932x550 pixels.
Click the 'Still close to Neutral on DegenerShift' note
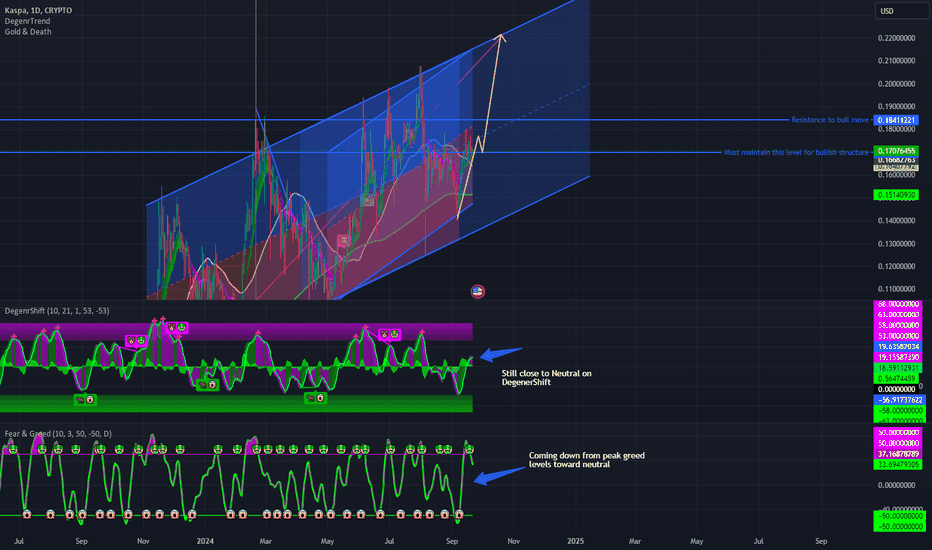[x=546, y=378]
